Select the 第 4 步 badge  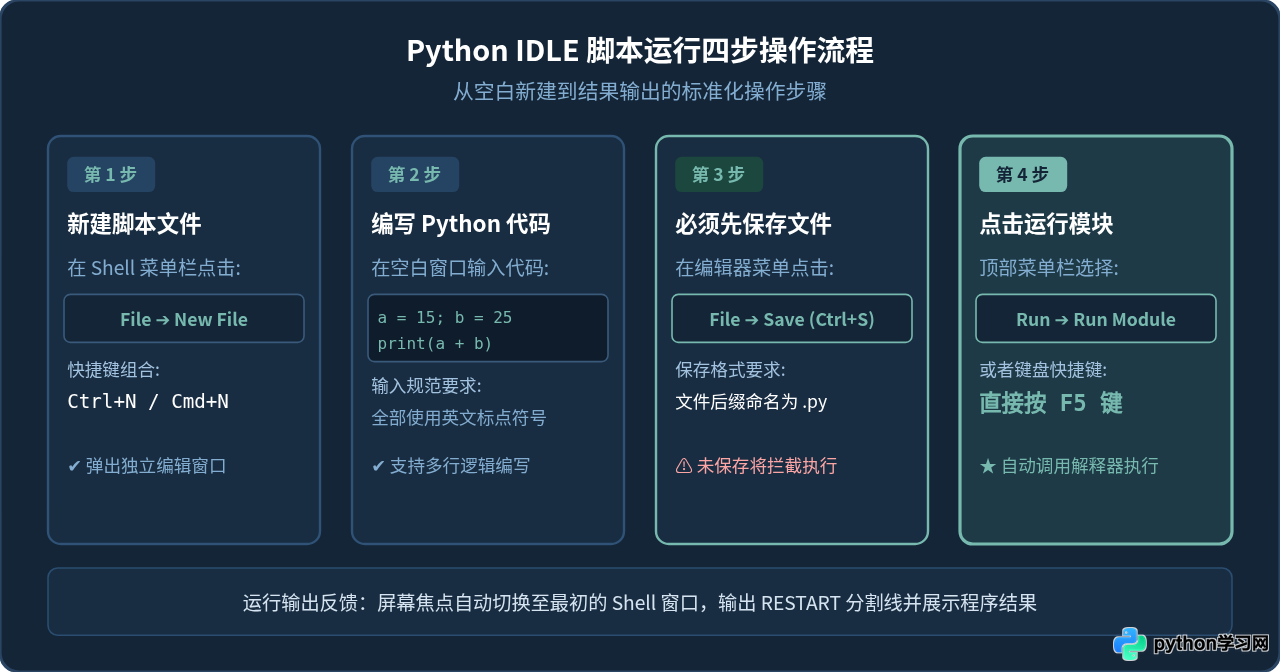pos(1023,174)
